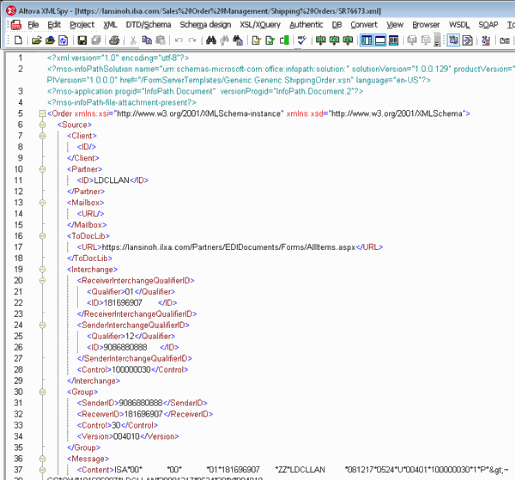
Task: Collapse the Order root element
Action: click(42, 114)
